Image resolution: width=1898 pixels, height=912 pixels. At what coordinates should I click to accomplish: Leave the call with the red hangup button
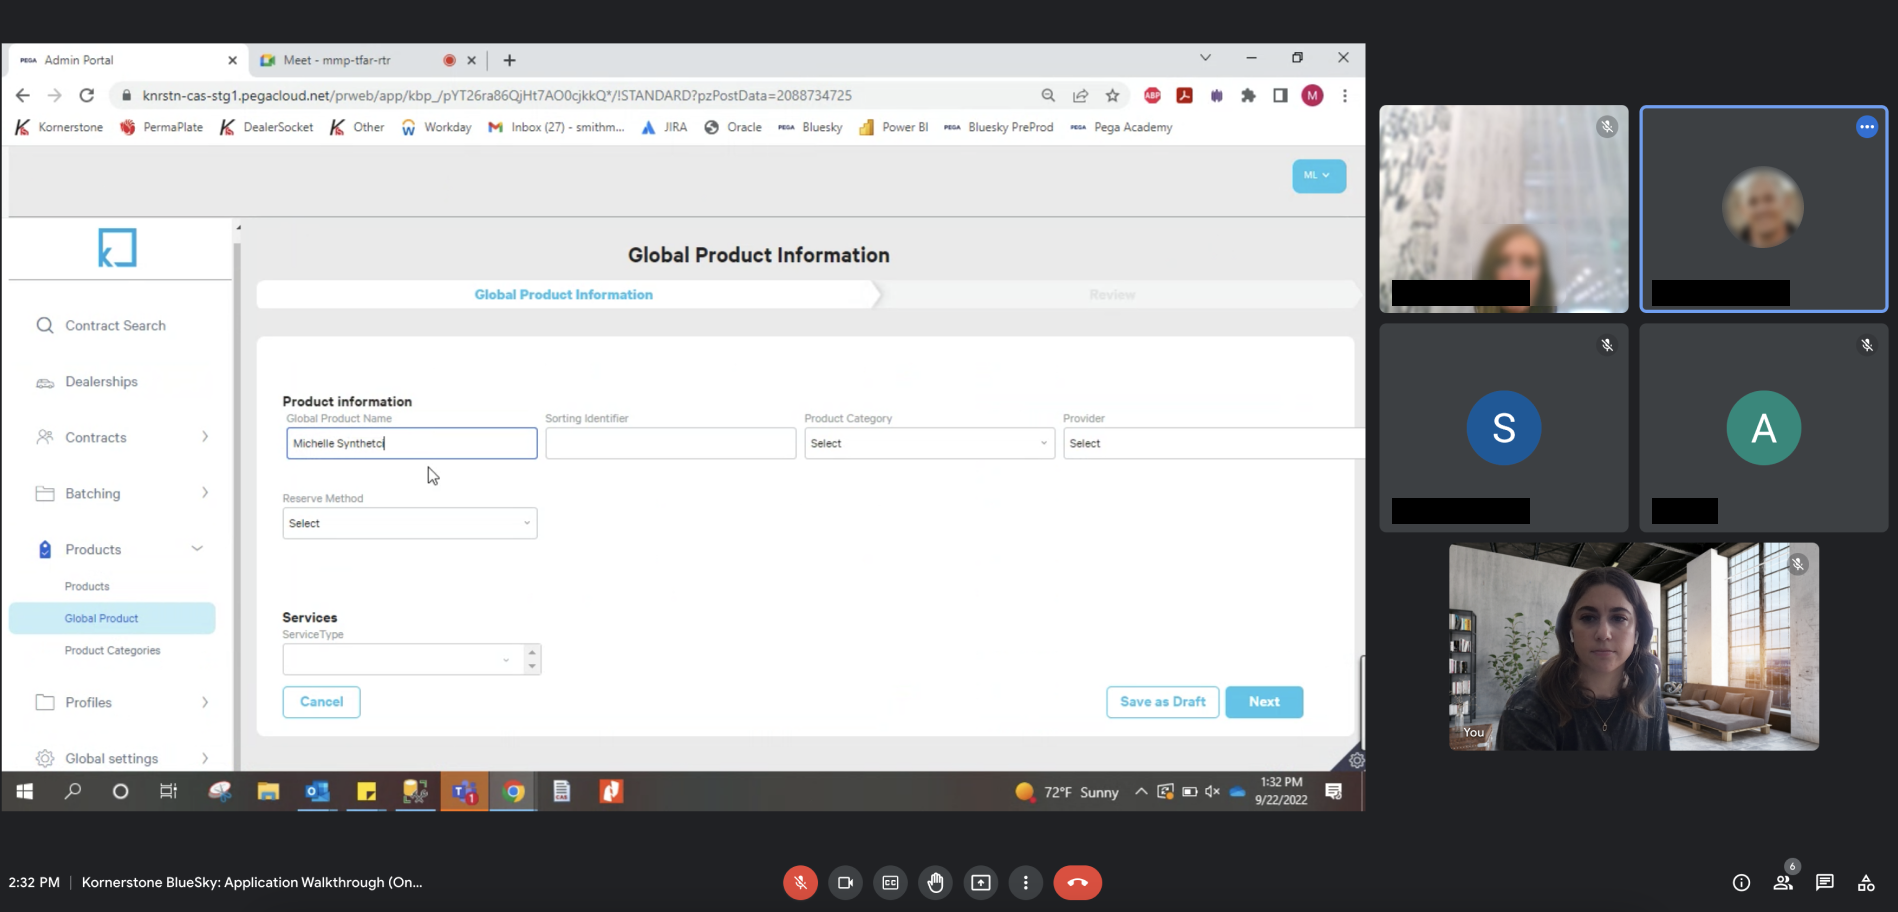(x=1077, y=882)
